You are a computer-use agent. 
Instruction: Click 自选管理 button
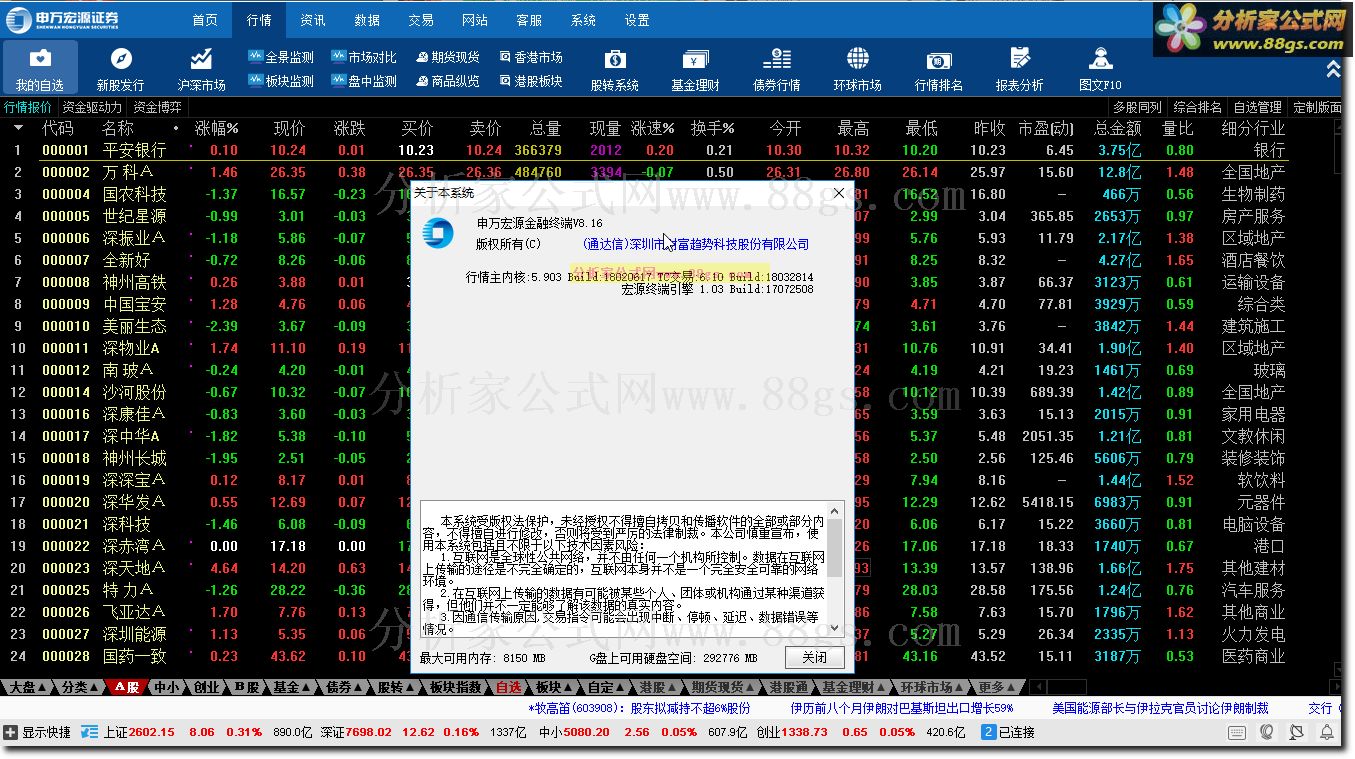(1258, 107)
